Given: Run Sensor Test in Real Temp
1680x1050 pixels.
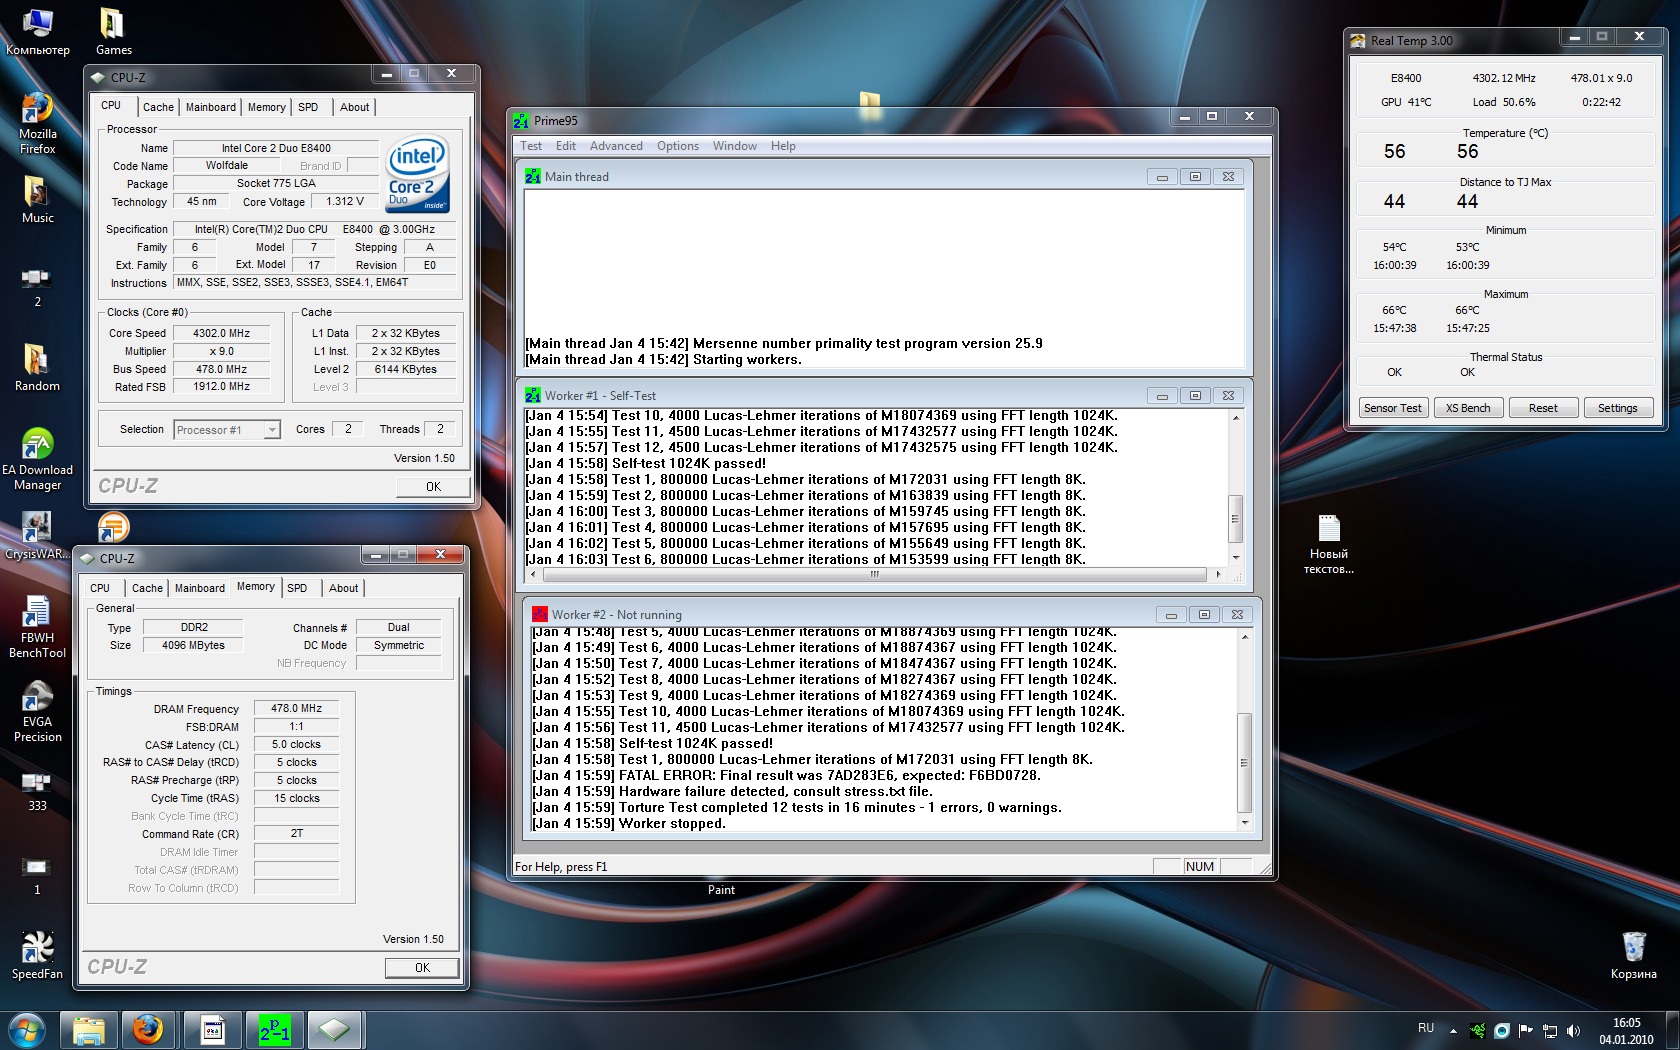Looking at the screenshot, I should pyautogui.click(x=1392, y=408).
